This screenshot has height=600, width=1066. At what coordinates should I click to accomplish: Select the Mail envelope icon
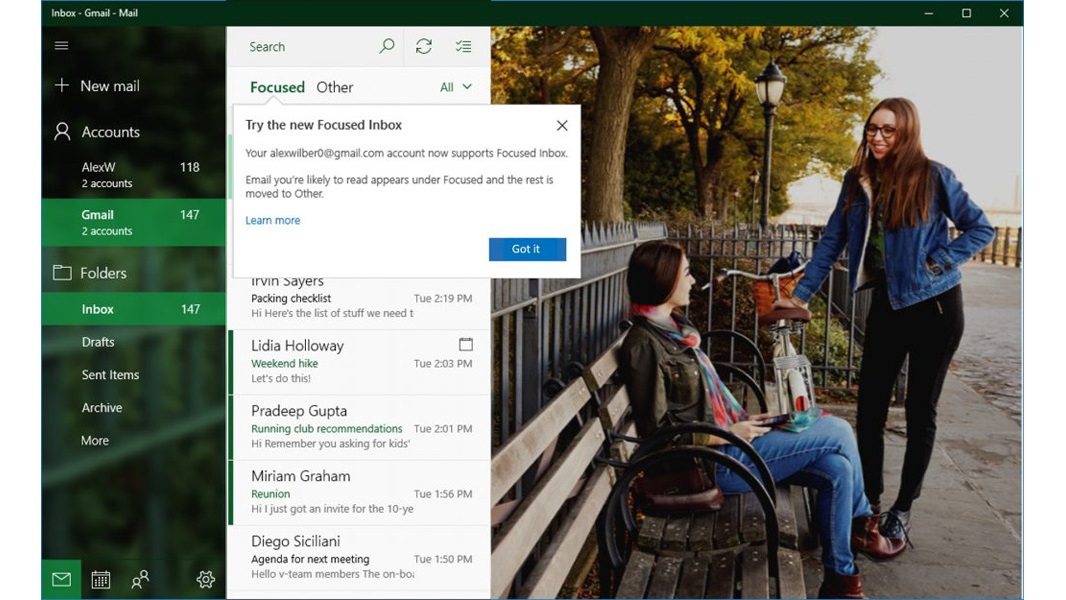click(60, 578)
